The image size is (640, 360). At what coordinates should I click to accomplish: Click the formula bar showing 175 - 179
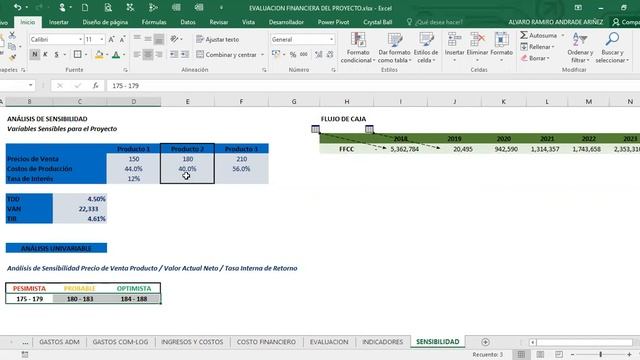(373, 85)
